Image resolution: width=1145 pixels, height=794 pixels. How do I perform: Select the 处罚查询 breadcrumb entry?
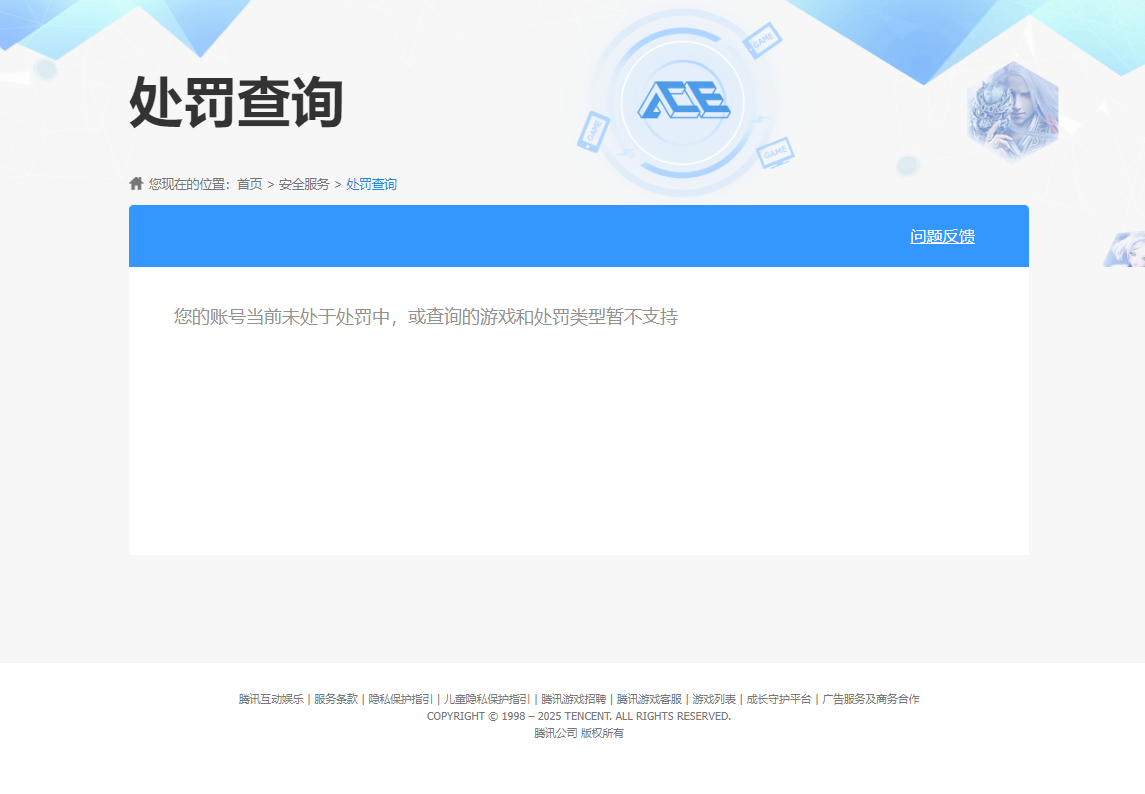click(x=370, y=183)
